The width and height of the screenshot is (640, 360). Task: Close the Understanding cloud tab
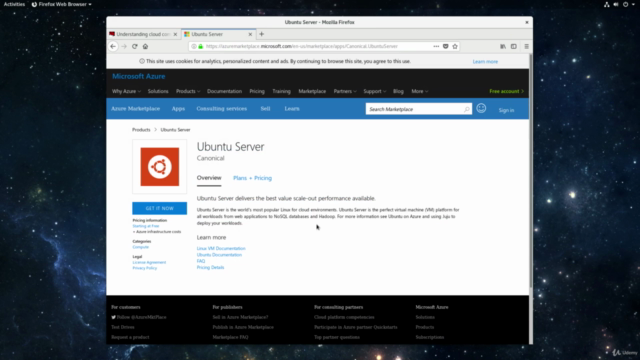pos(175,34)
